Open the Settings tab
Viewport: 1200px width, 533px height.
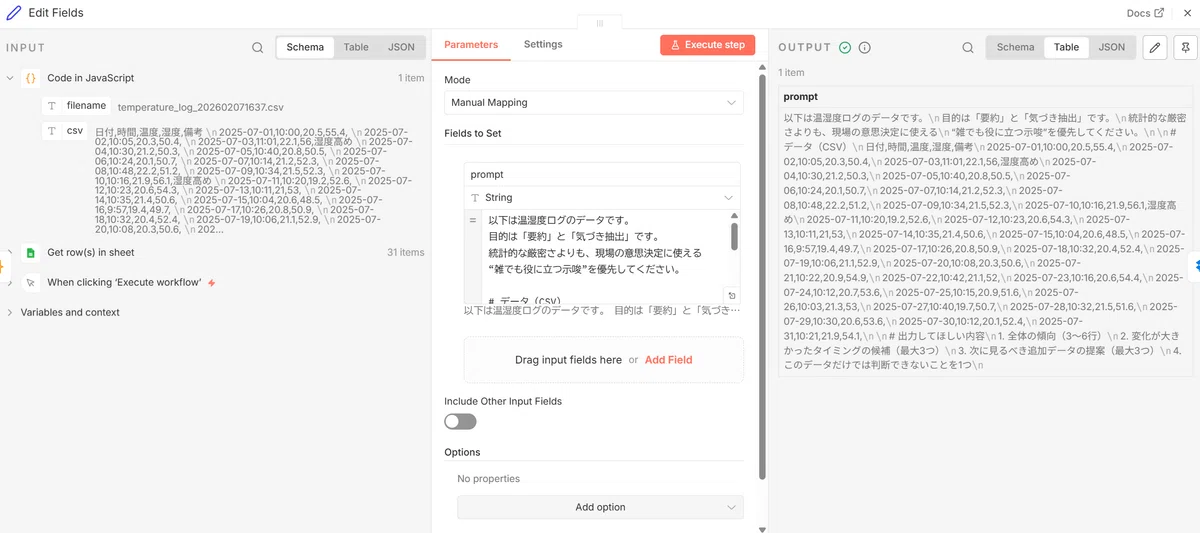pyautogui.click(x=543, y=45)
